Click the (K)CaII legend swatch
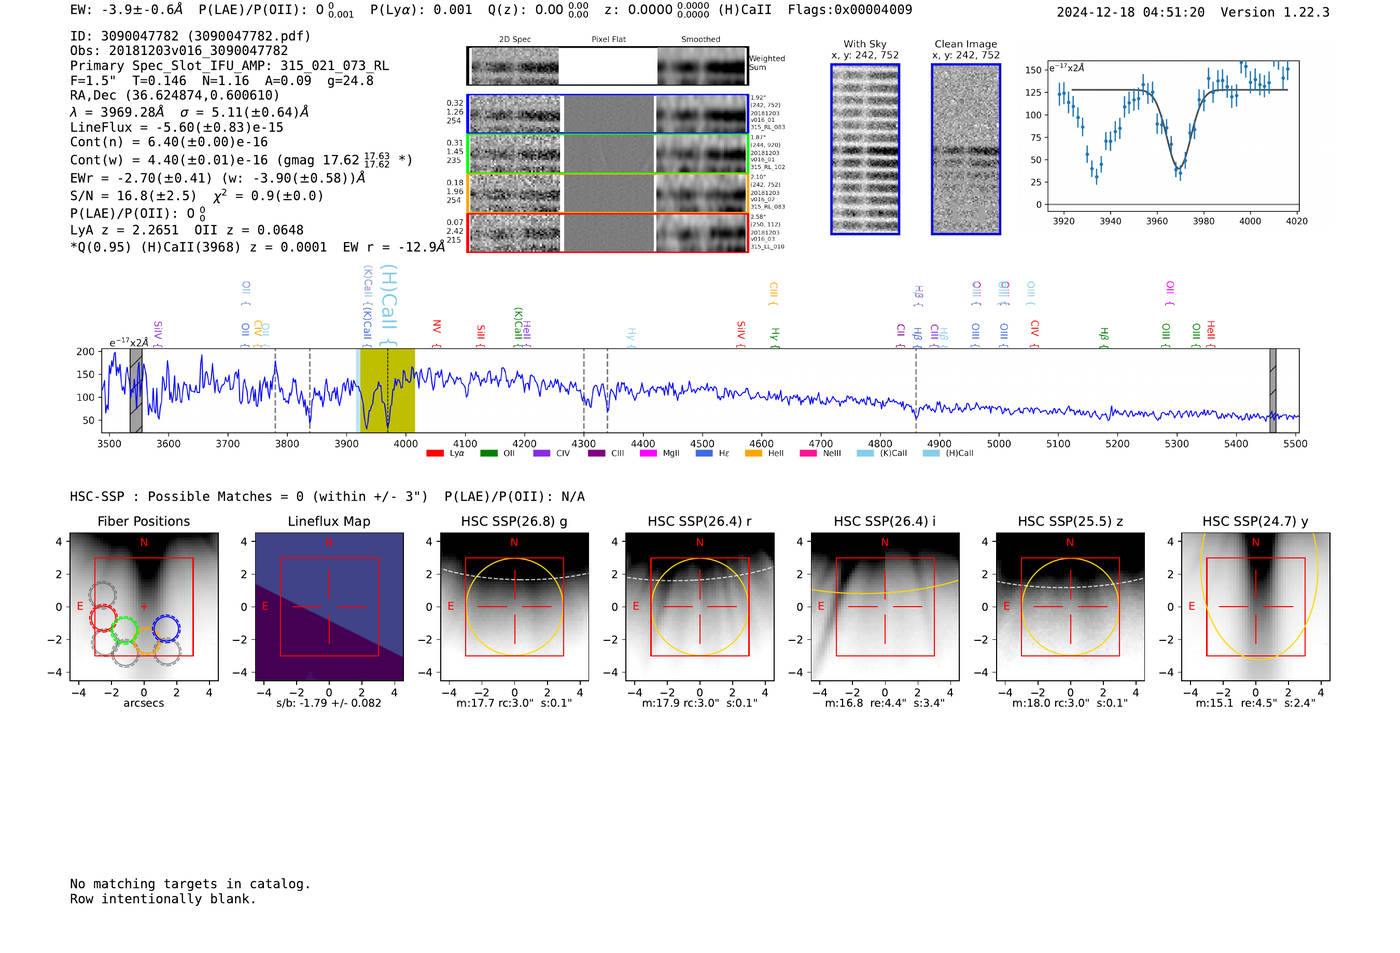1400x953 pixels. [865, 453]
